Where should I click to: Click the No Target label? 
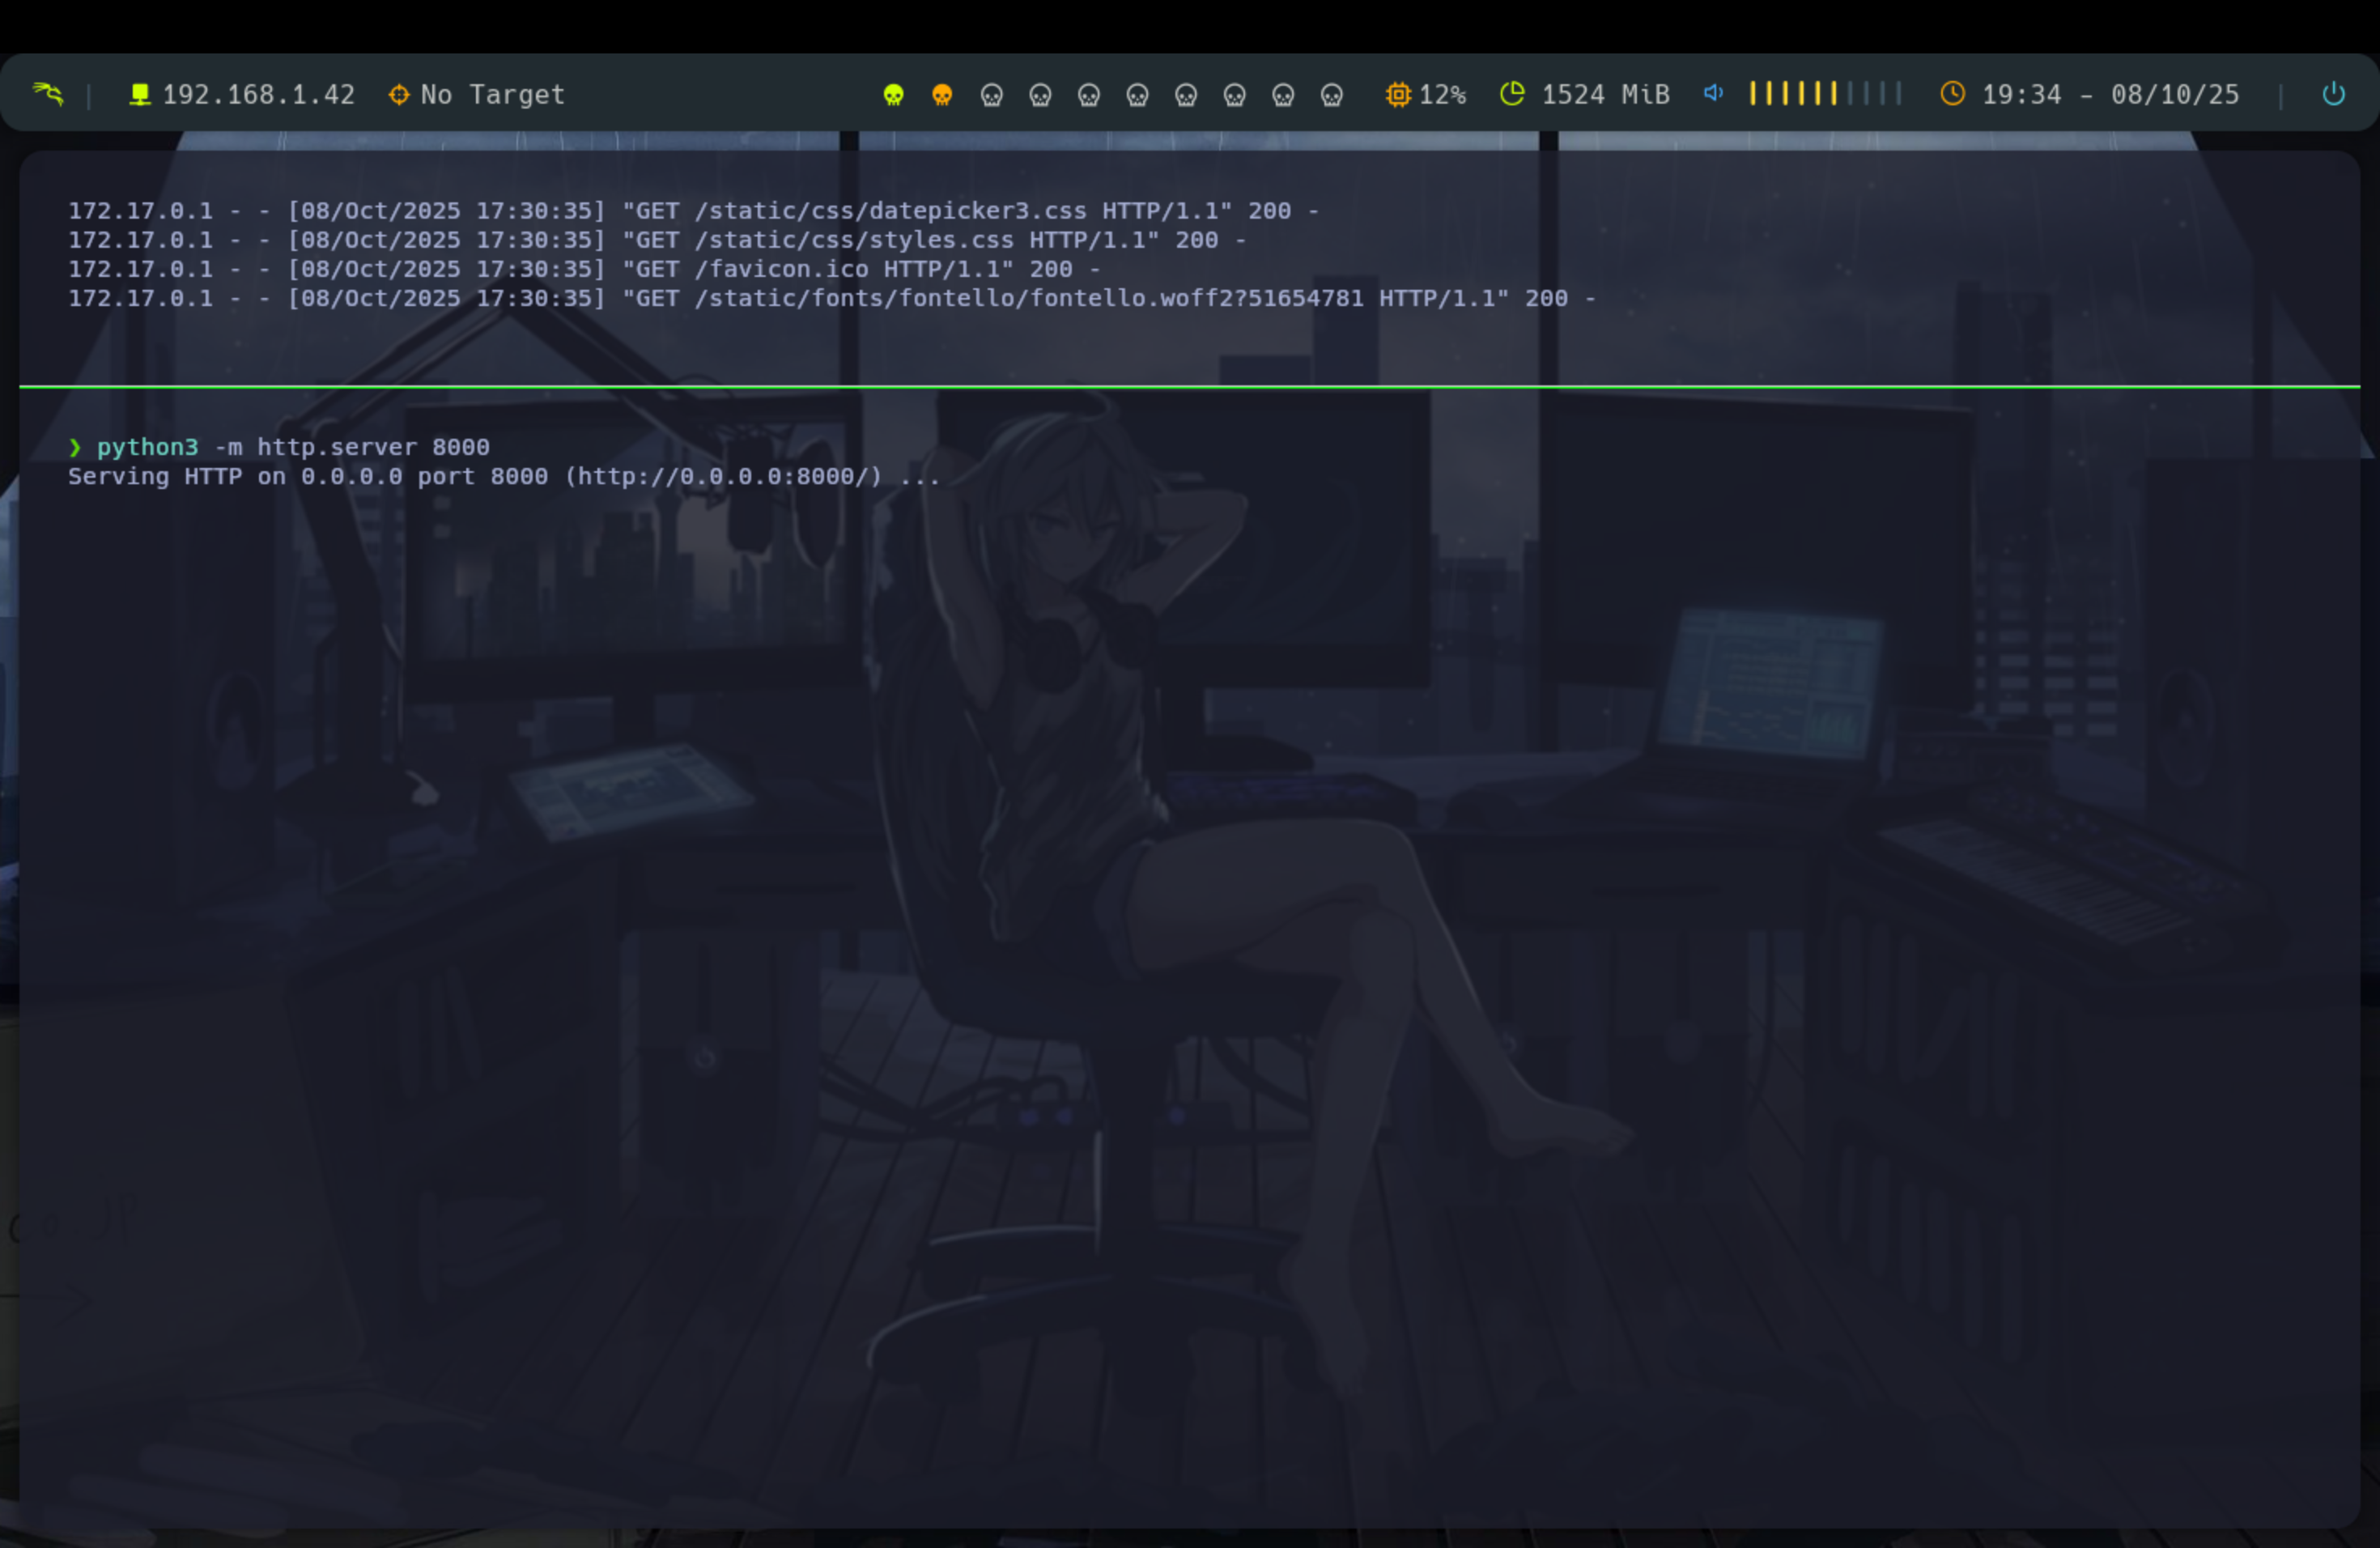(492, 94)
